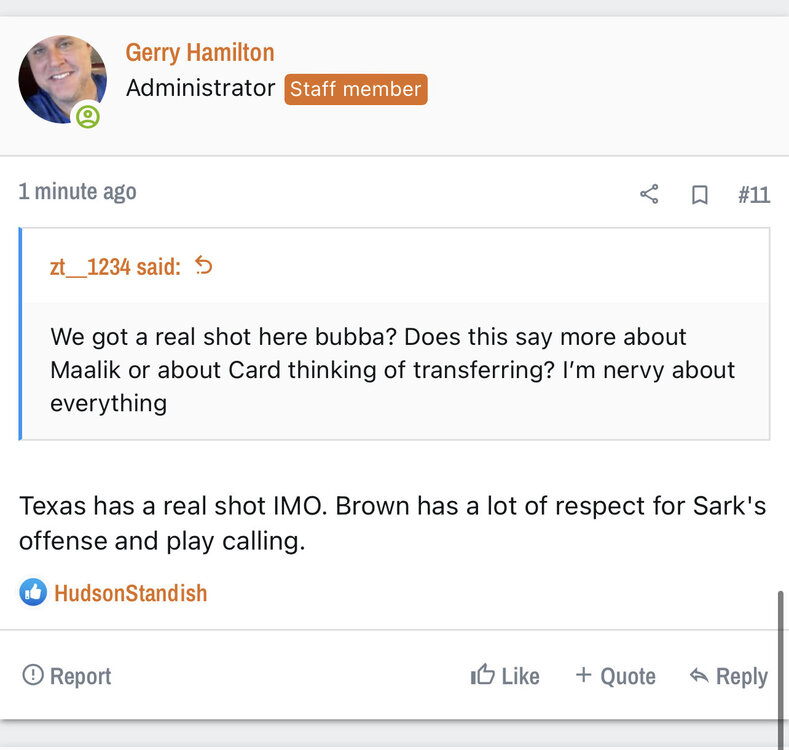
Task: Expand the quoted message from zt__1234
Action: 392,370
